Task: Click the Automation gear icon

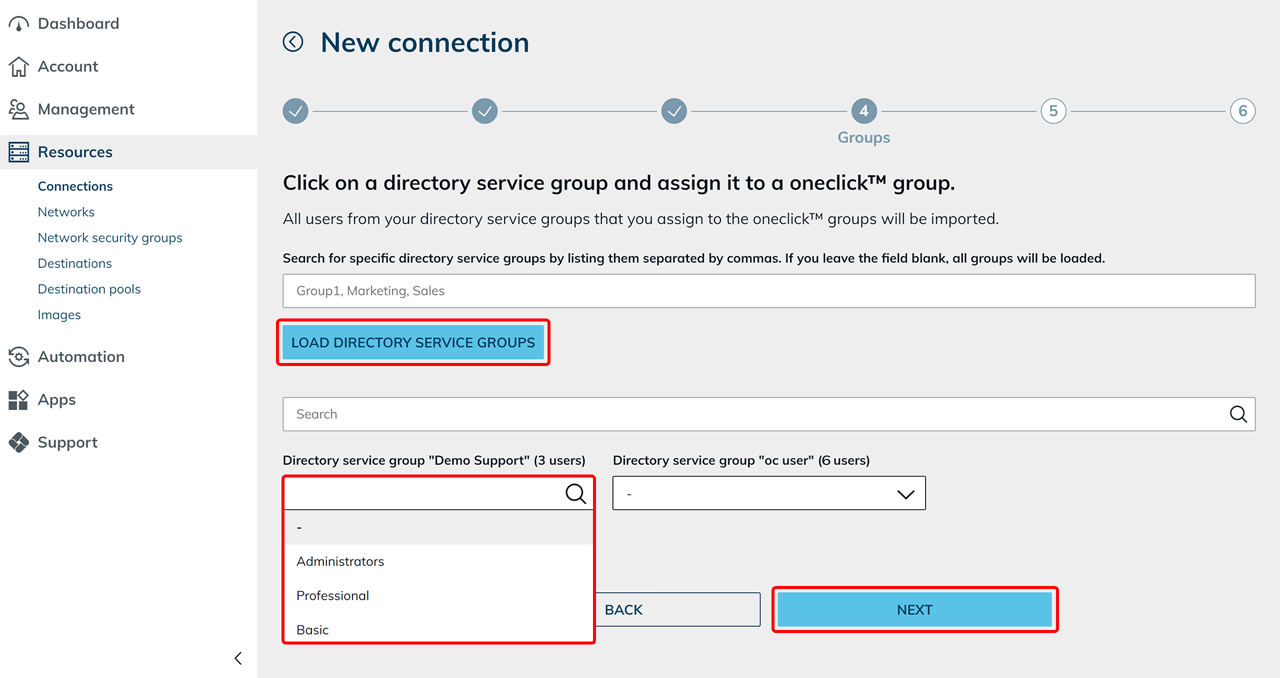Action: pos(18,357)
